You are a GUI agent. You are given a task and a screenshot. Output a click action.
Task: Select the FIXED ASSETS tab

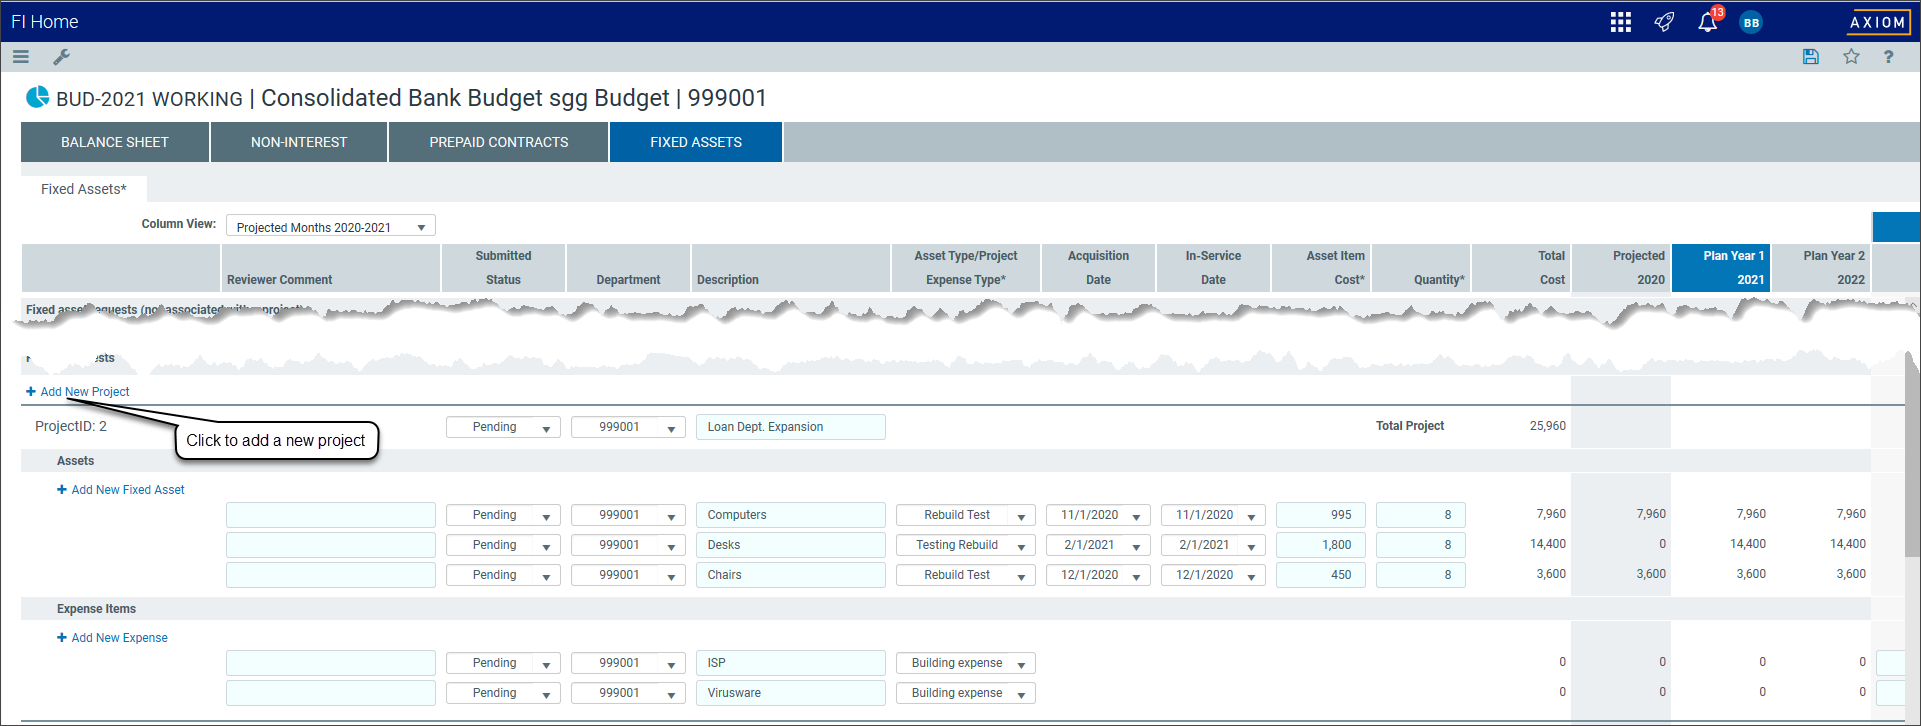coord(696,142)
